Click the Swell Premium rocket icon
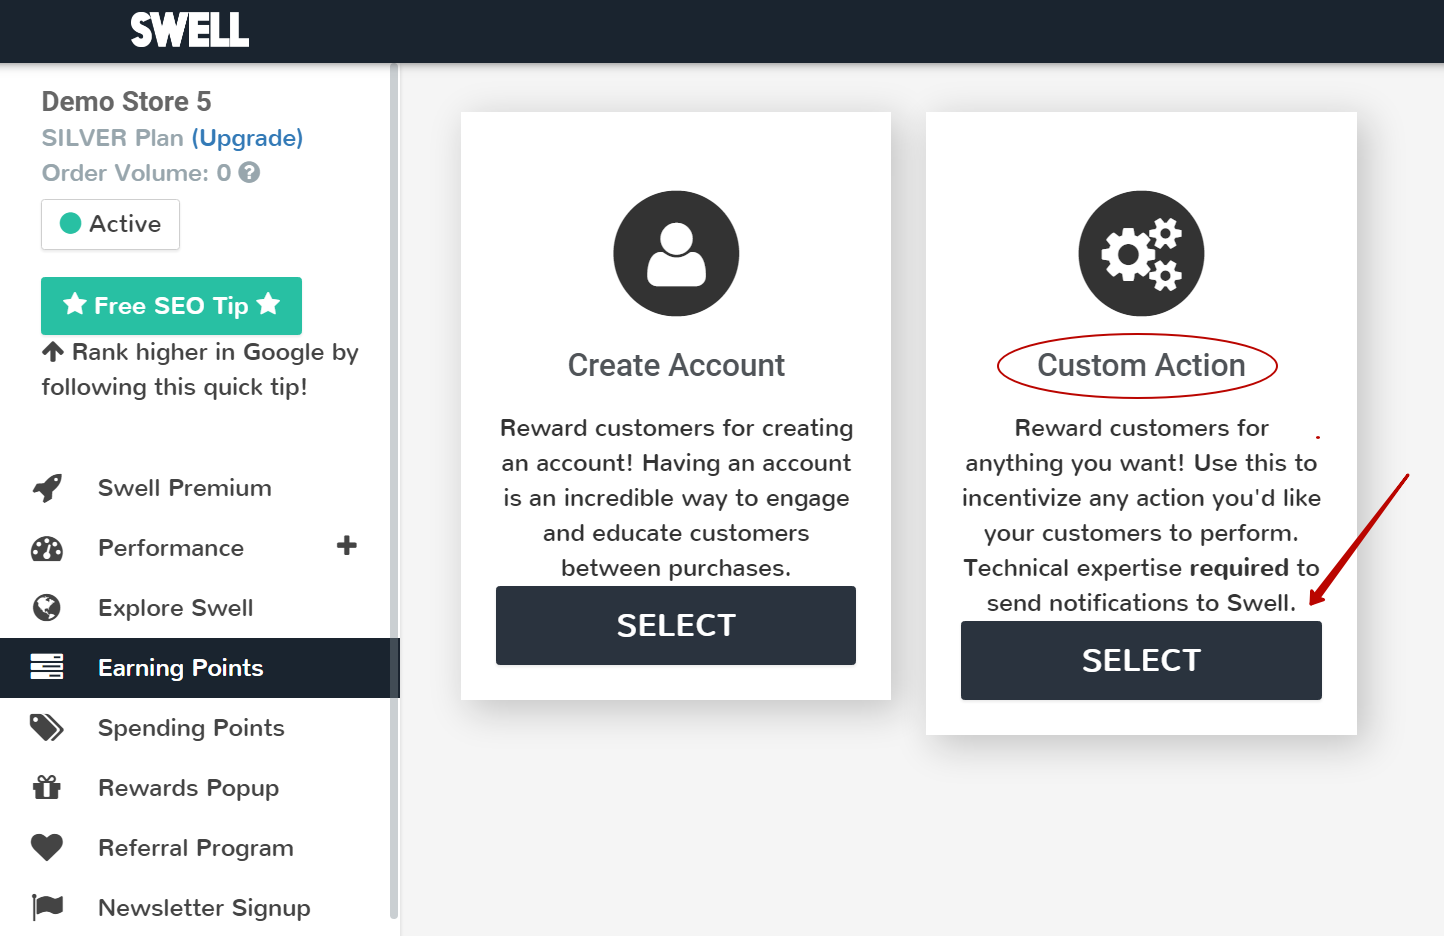This screenshot has width=1444, height=936. tap(47, 488)
